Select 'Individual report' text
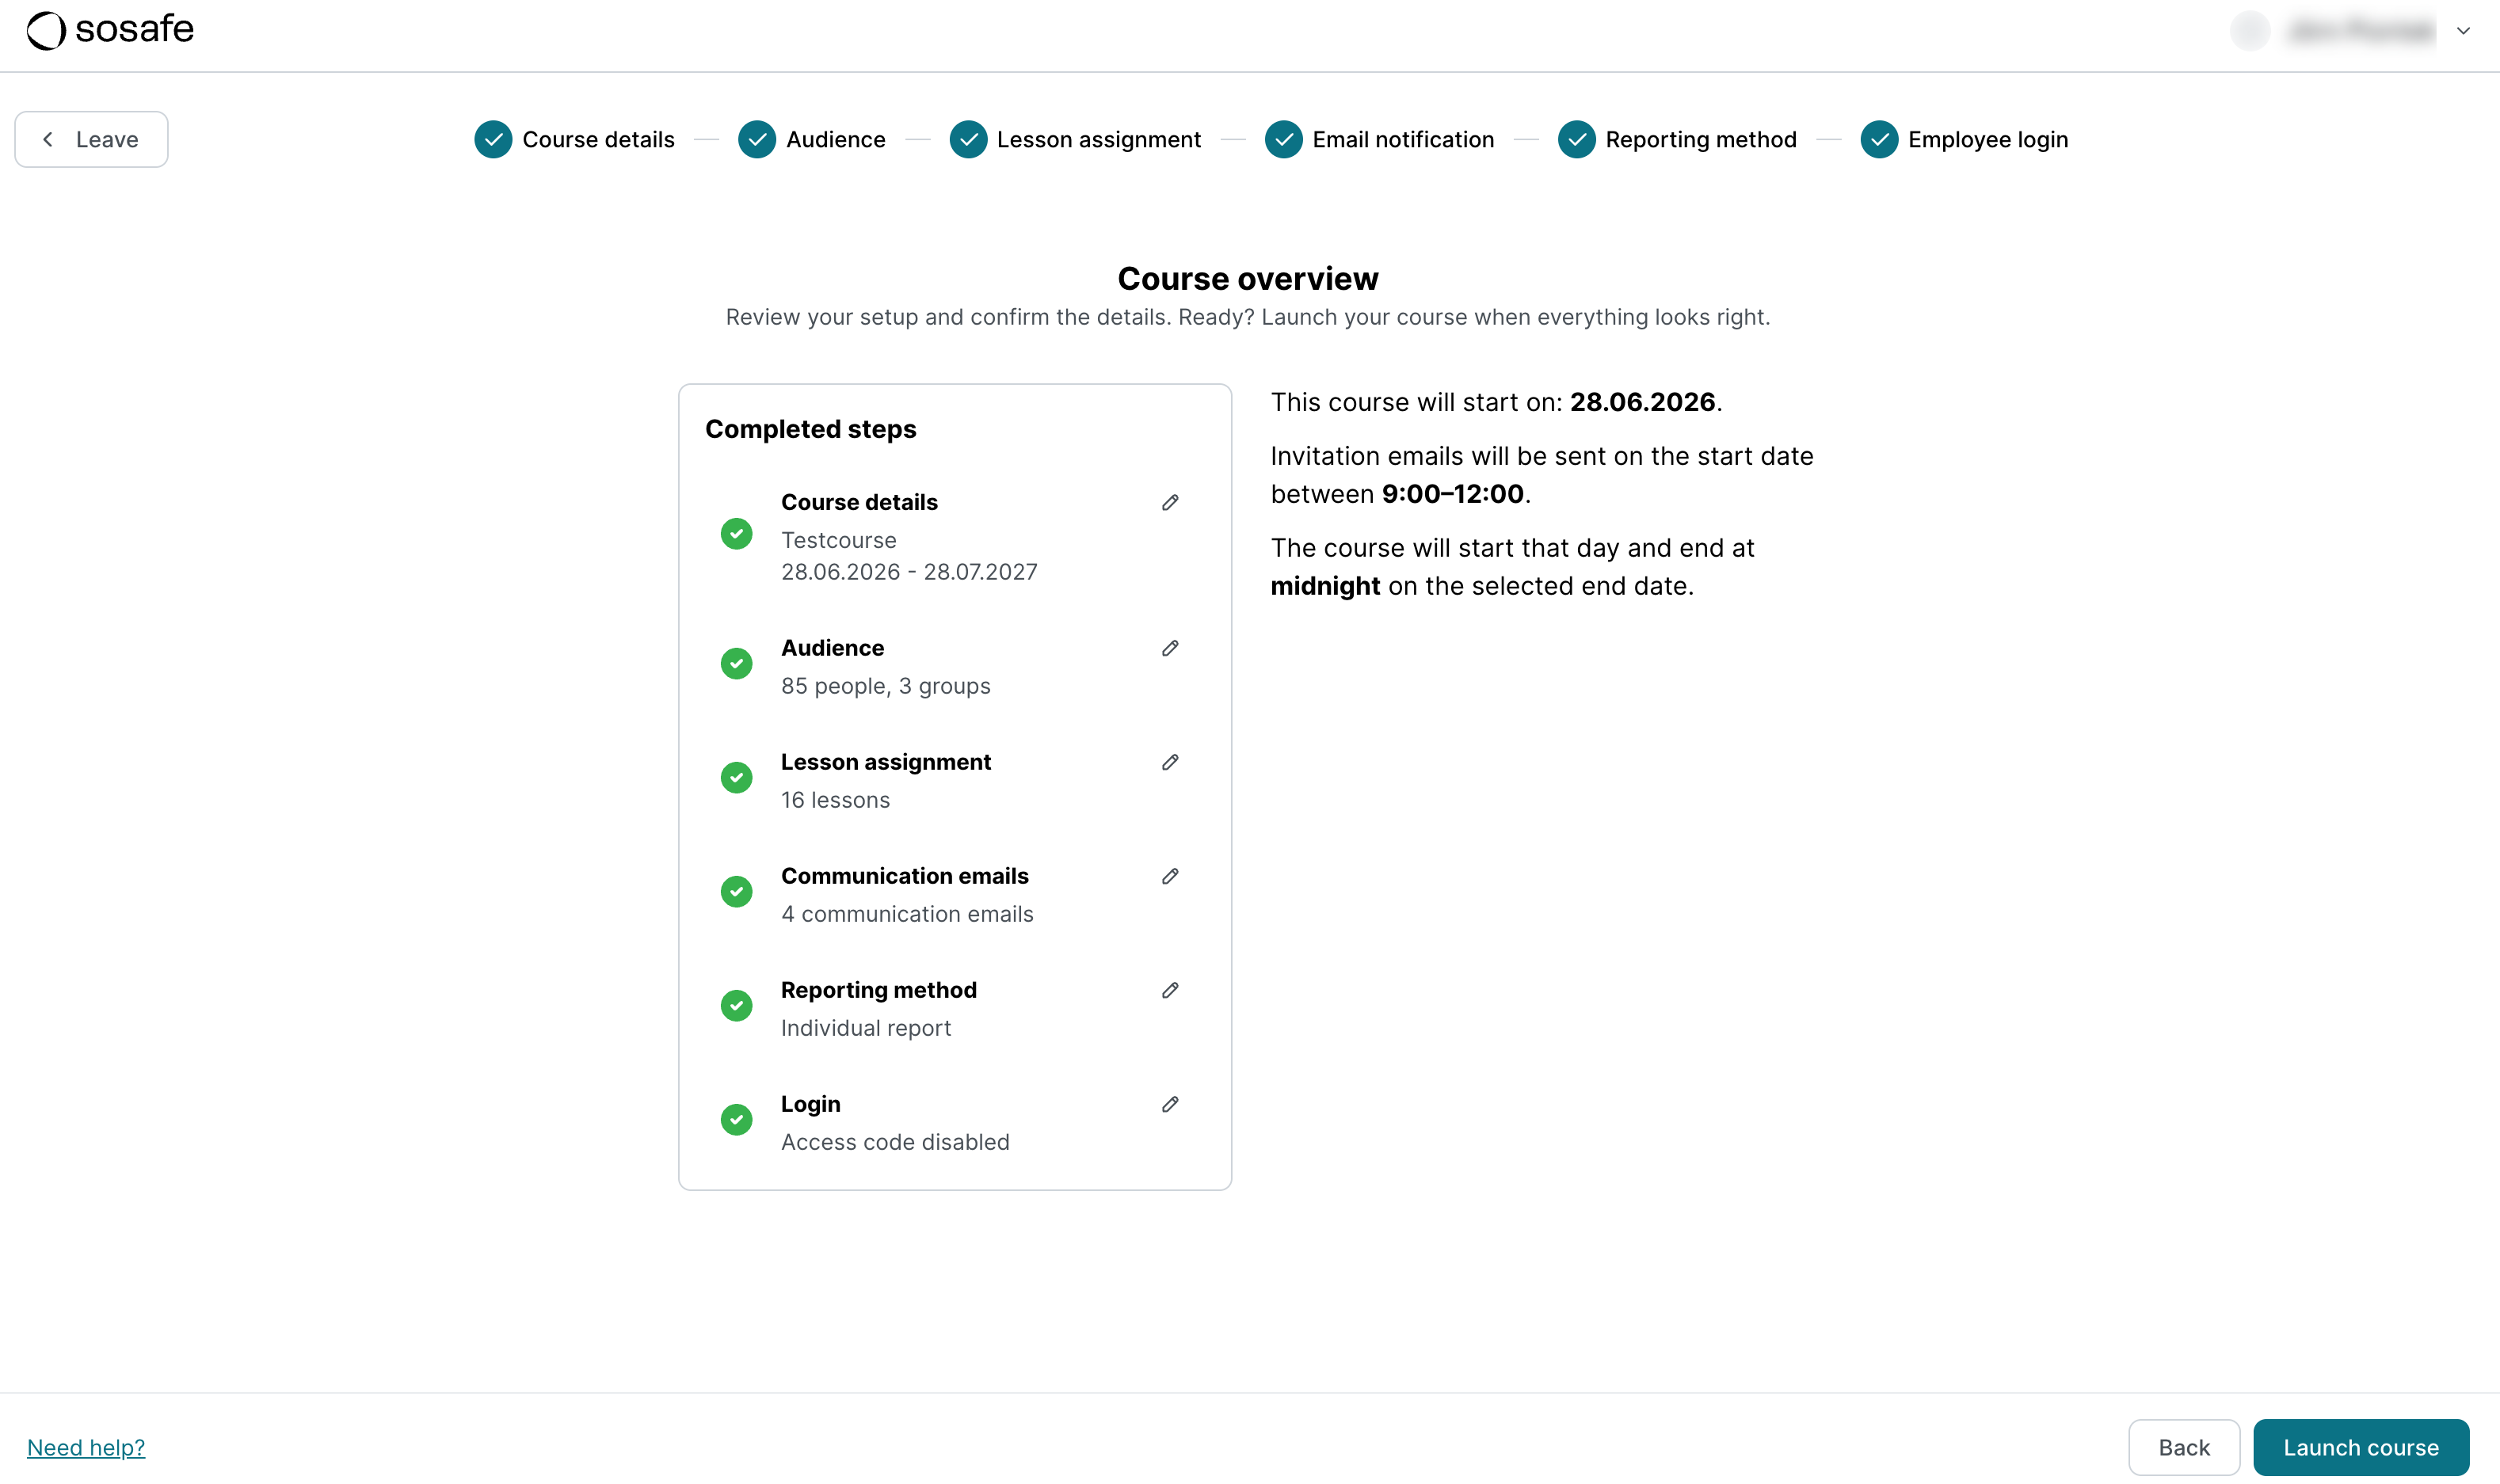The image size is (2500, 1484). click(866, 1028)
